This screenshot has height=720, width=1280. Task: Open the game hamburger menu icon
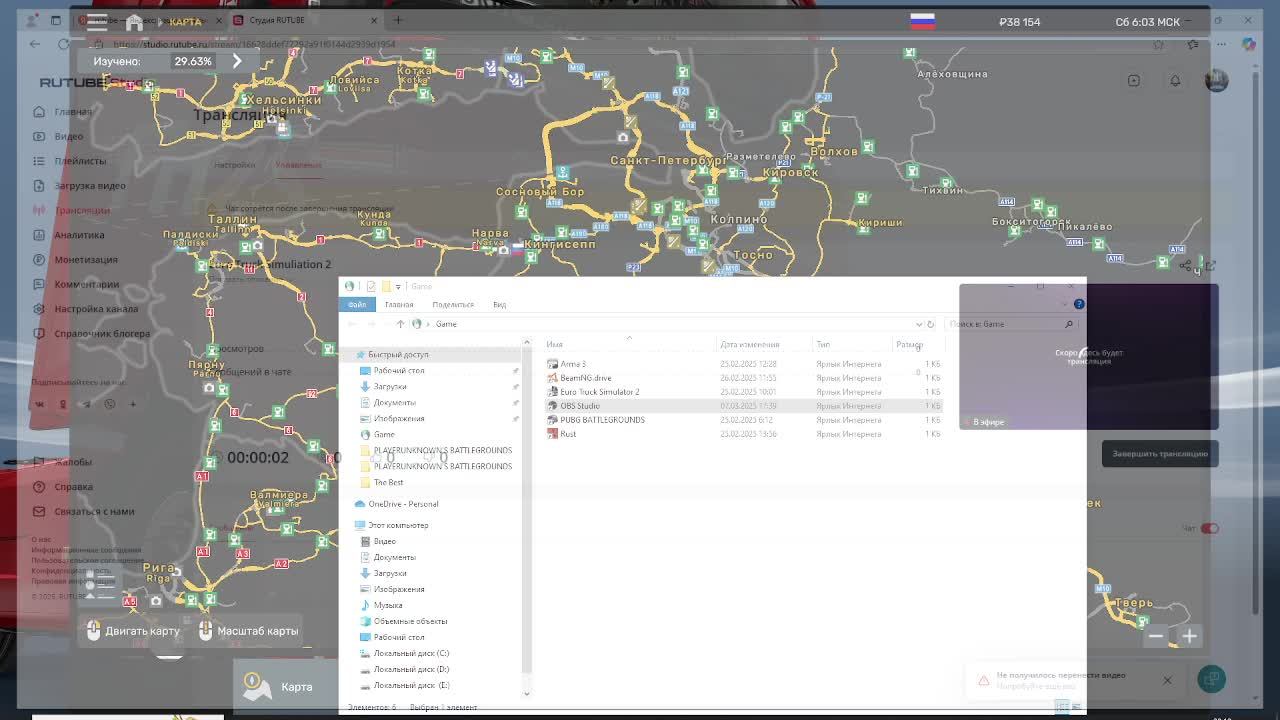(x=97, y=22)
